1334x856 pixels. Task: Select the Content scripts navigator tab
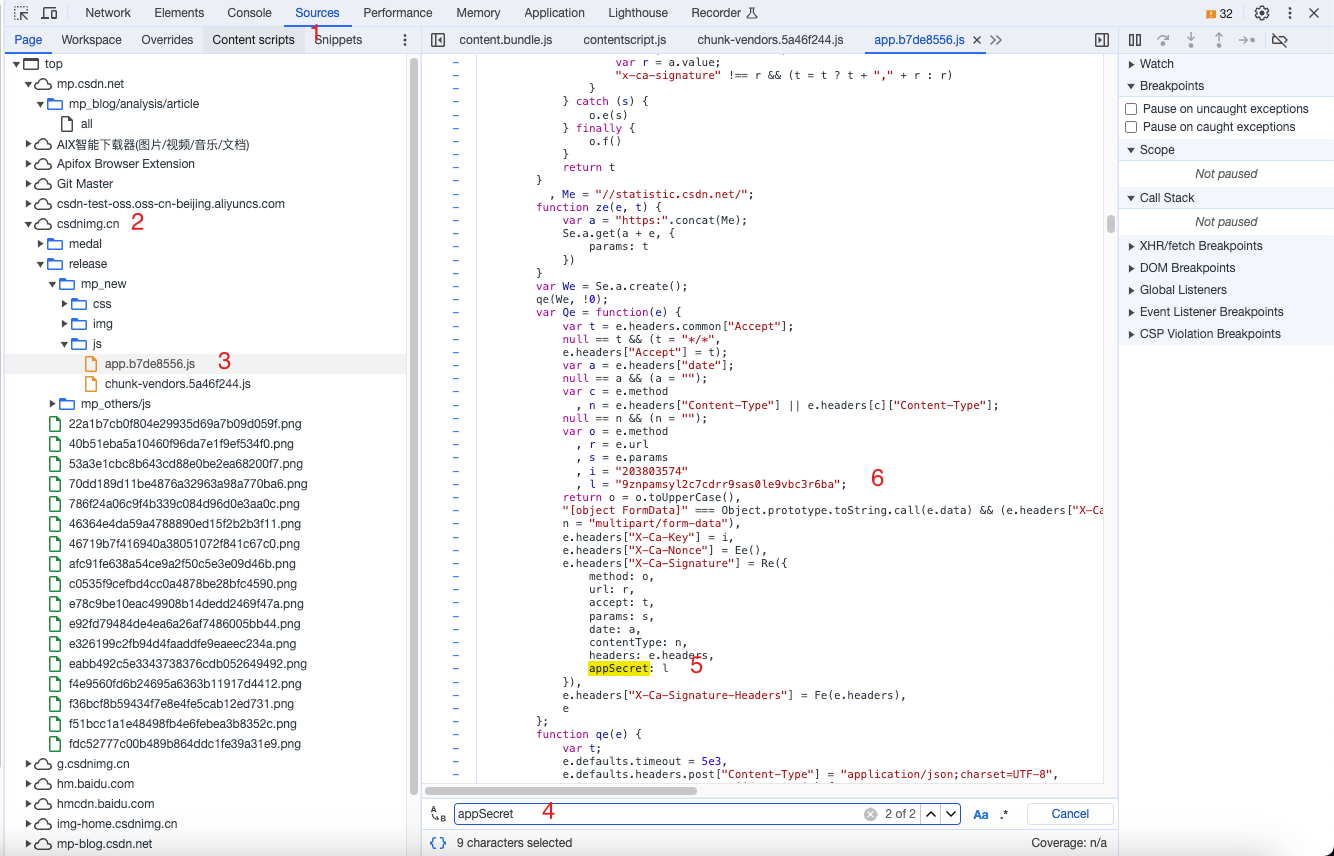(x=254, y=40)
